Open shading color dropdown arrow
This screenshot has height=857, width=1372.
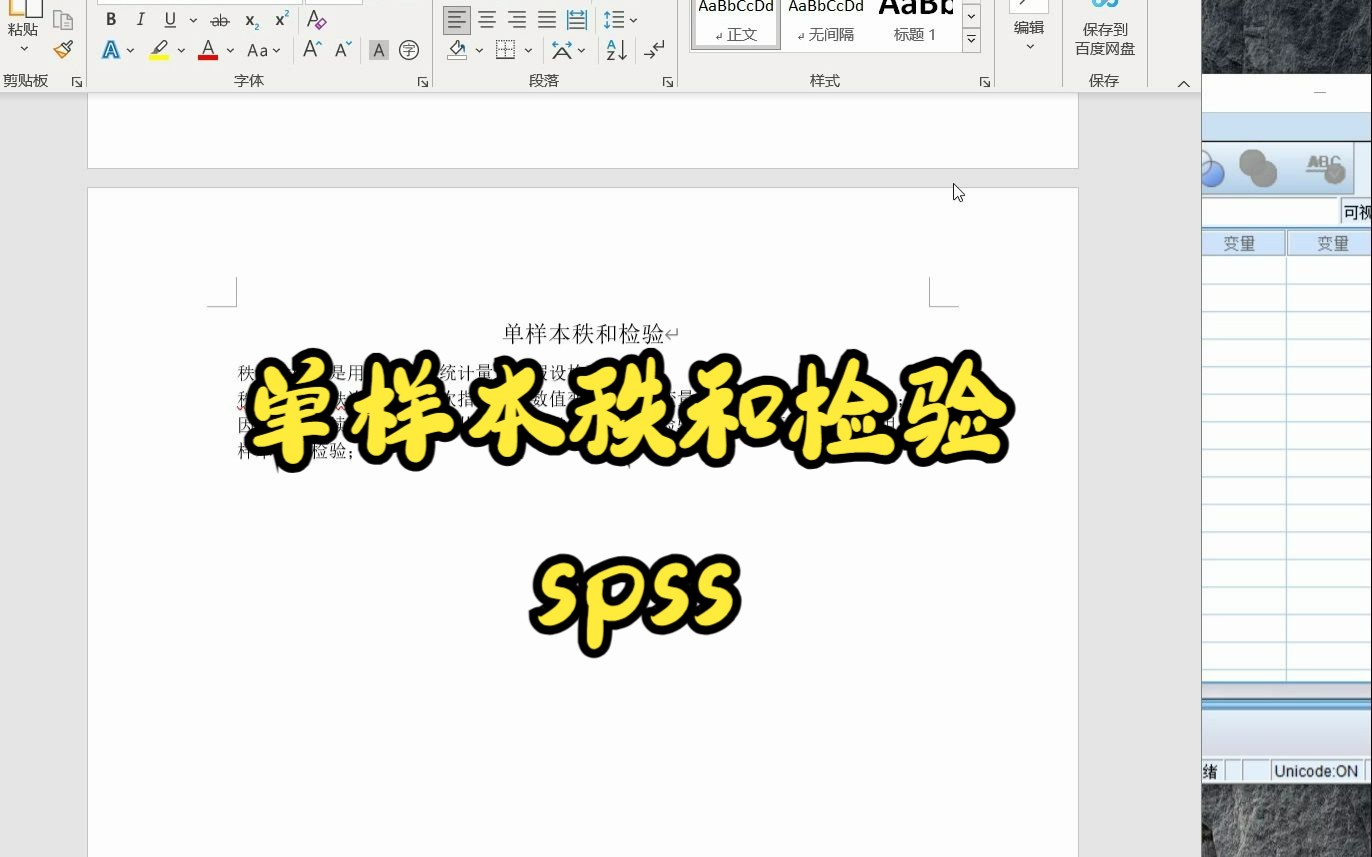tap(479, 50)
